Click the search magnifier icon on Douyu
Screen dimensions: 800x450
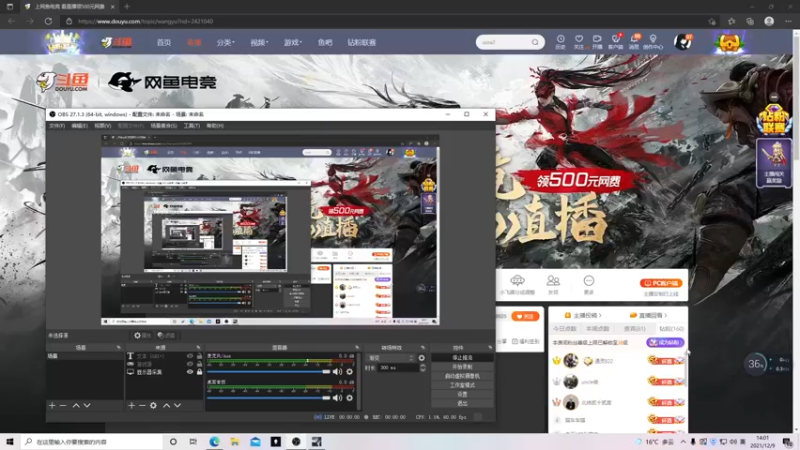pos(535,42)
